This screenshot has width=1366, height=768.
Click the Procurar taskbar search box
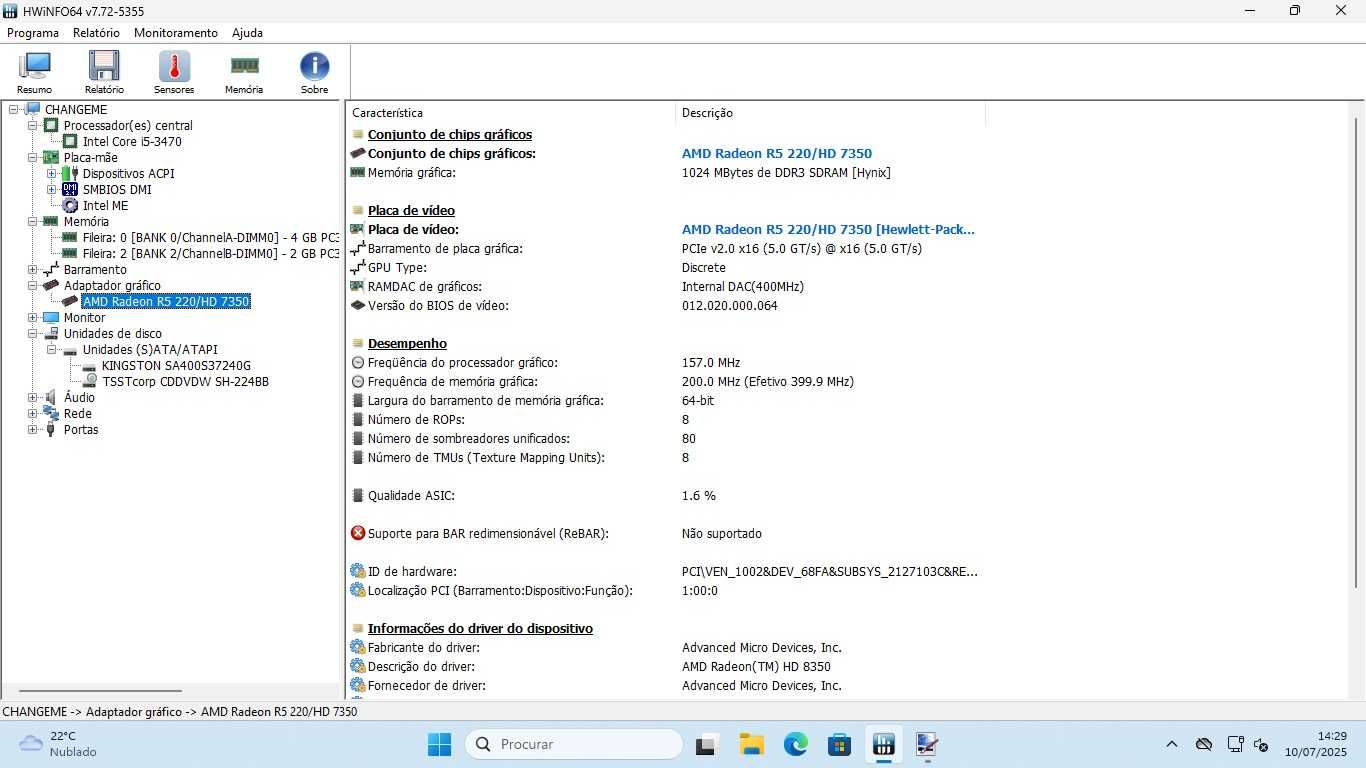[x=575, y=744]
